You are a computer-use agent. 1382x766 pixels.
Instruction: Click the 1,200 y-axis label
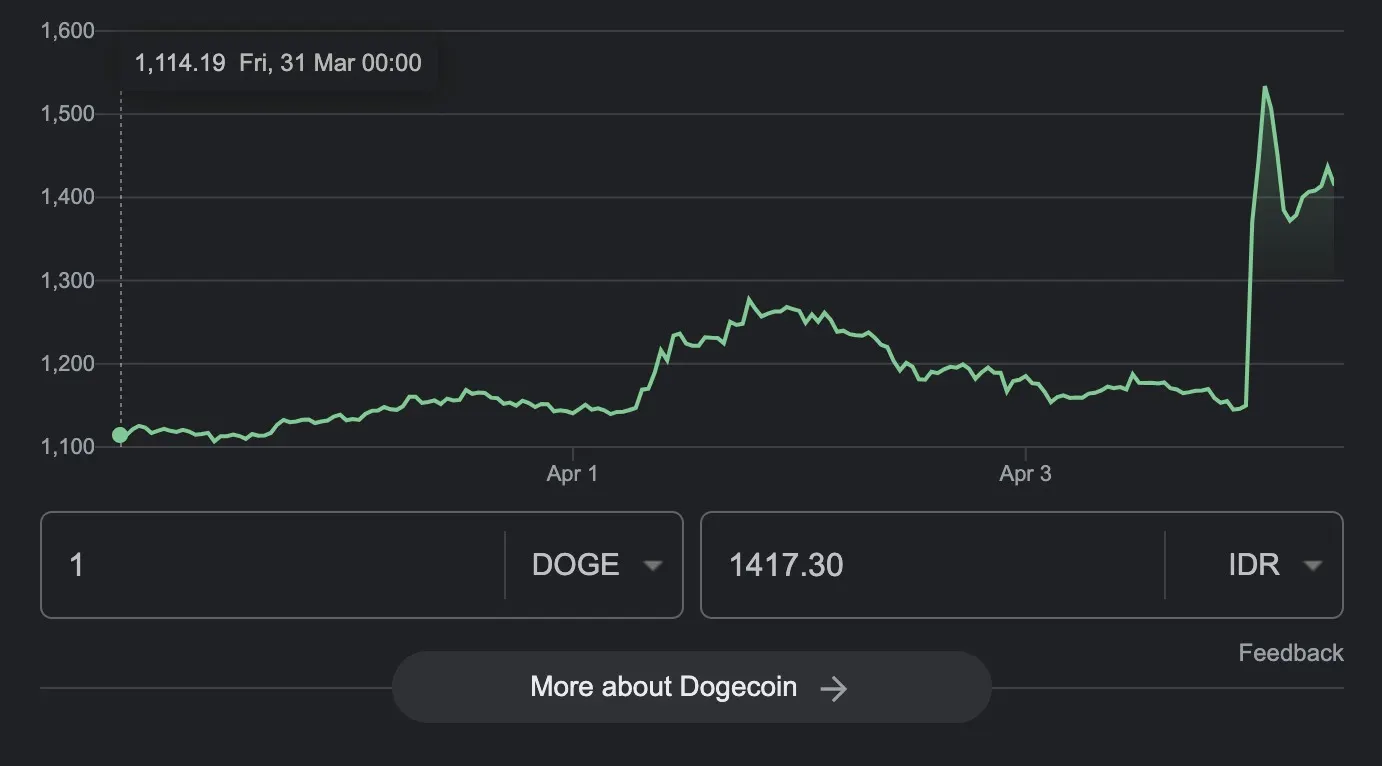coord(68,364)
